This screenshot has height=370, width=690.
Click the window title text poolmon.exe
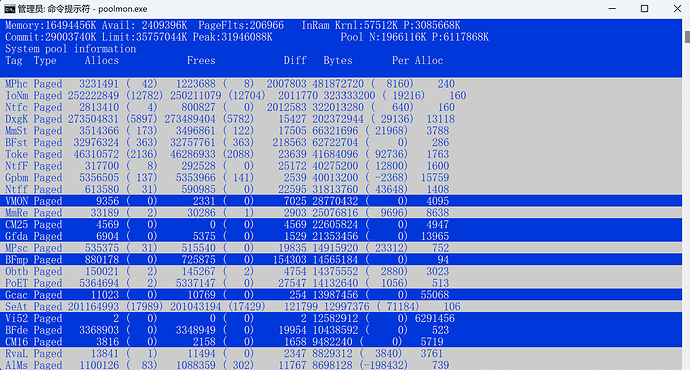point(123,9)
